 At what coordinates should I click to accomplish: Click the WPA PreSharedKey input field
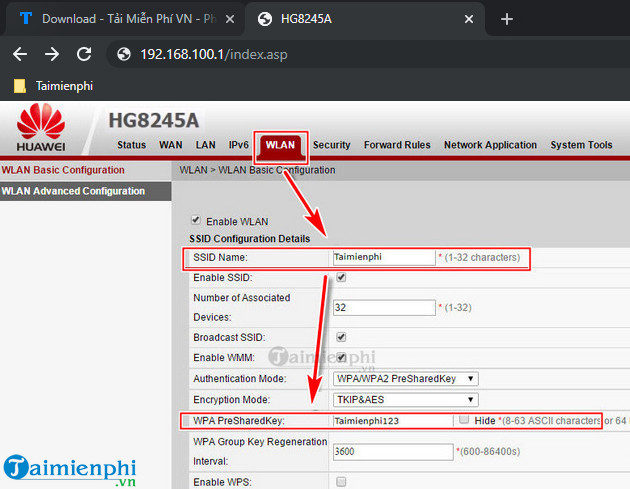click(393, 421)
